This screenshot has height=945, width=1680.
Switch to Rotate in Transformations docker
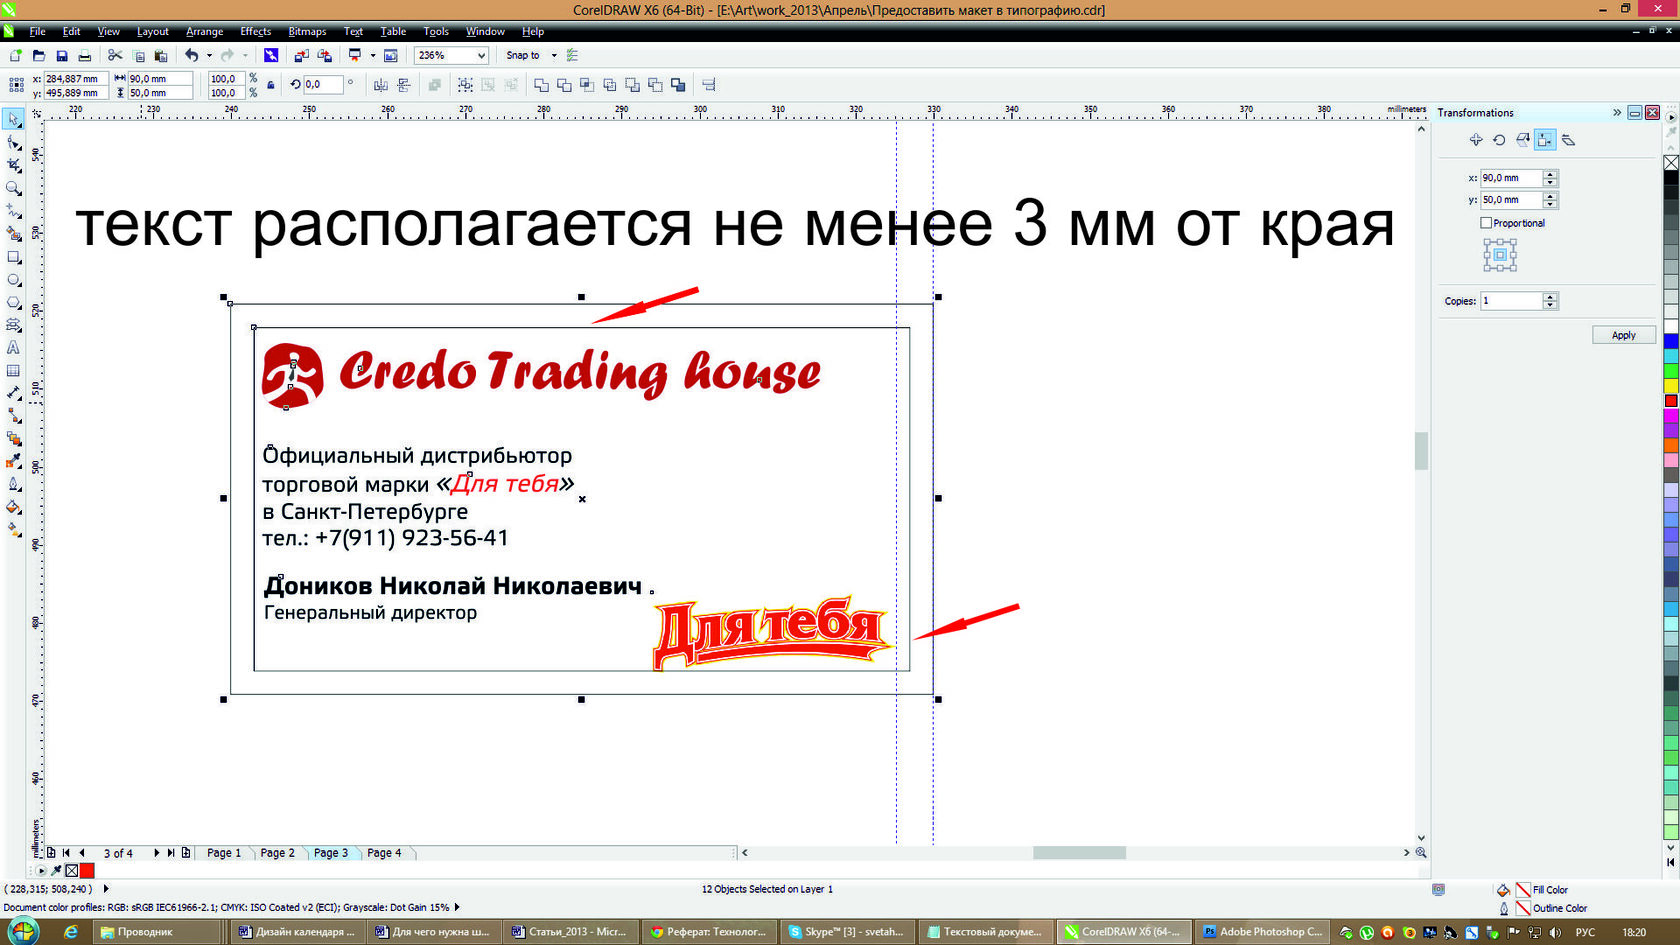pyautogui.click(x=1499, y=140)
